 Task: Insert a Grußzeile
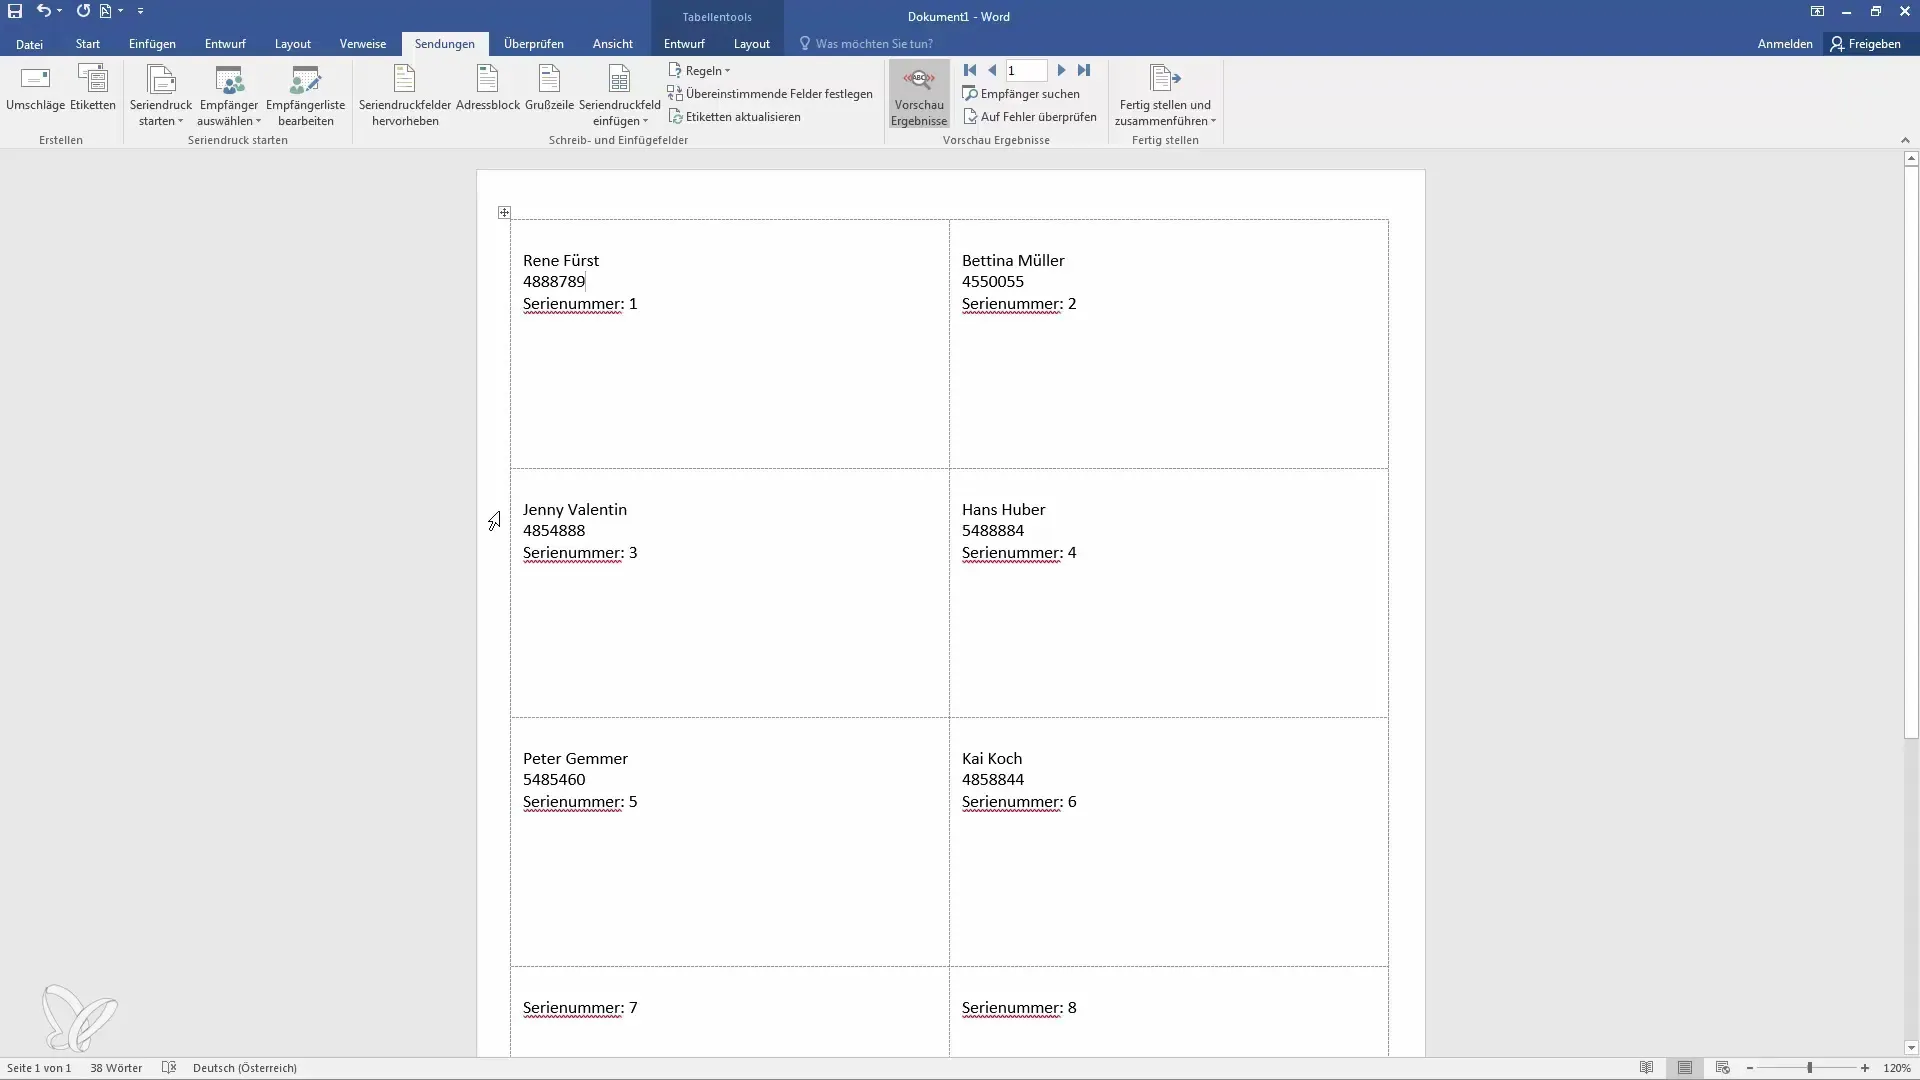pos(549,88)
